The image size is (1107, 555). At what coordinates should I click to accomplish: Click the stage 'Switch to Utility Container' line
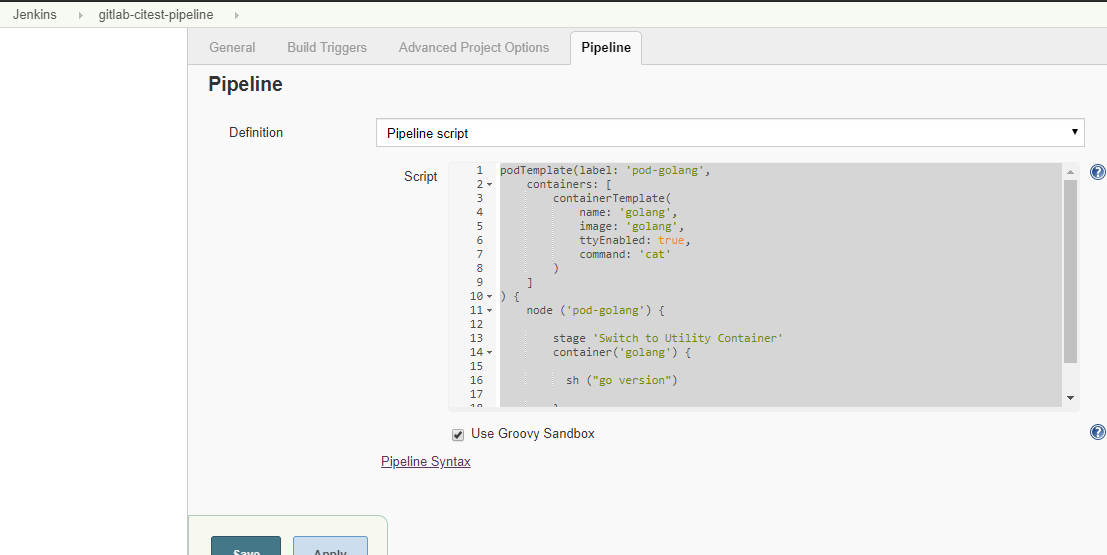point(668,338)
